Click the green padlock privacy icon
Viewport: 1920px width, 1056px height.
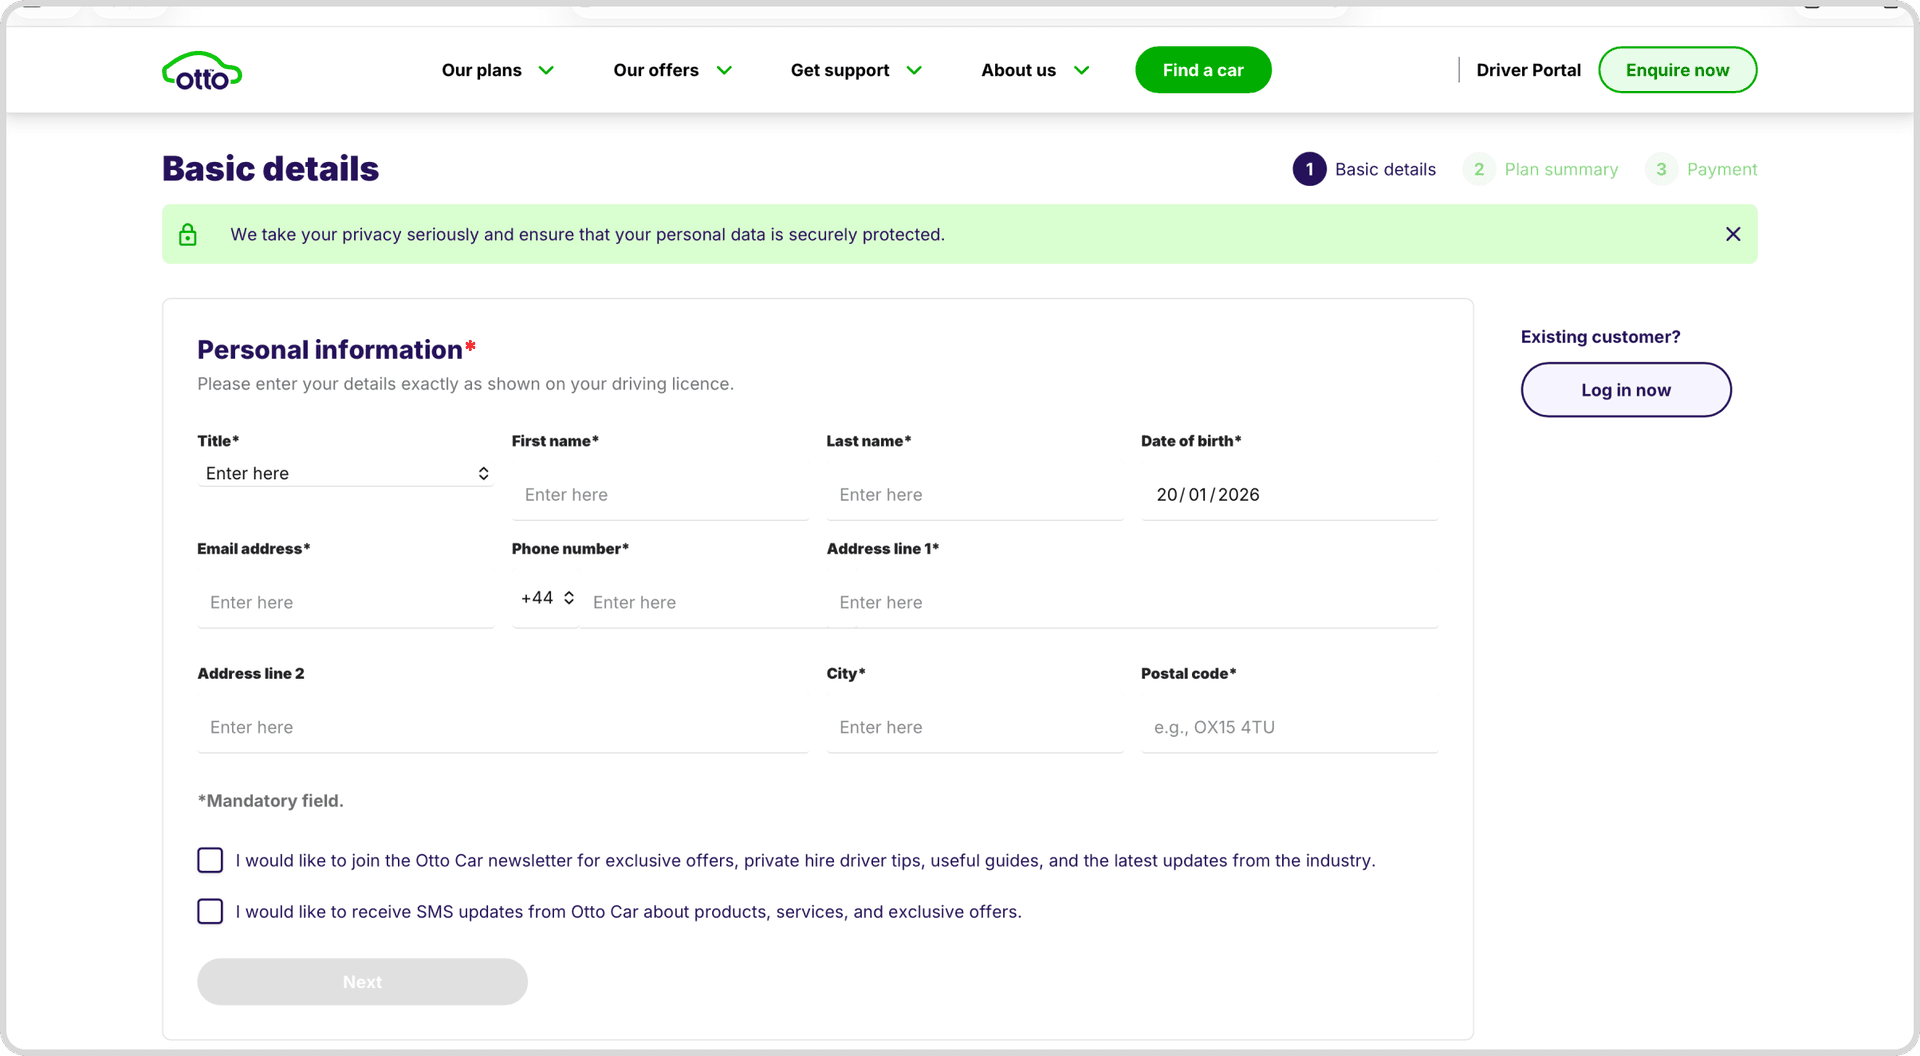(x=188, y=235)
